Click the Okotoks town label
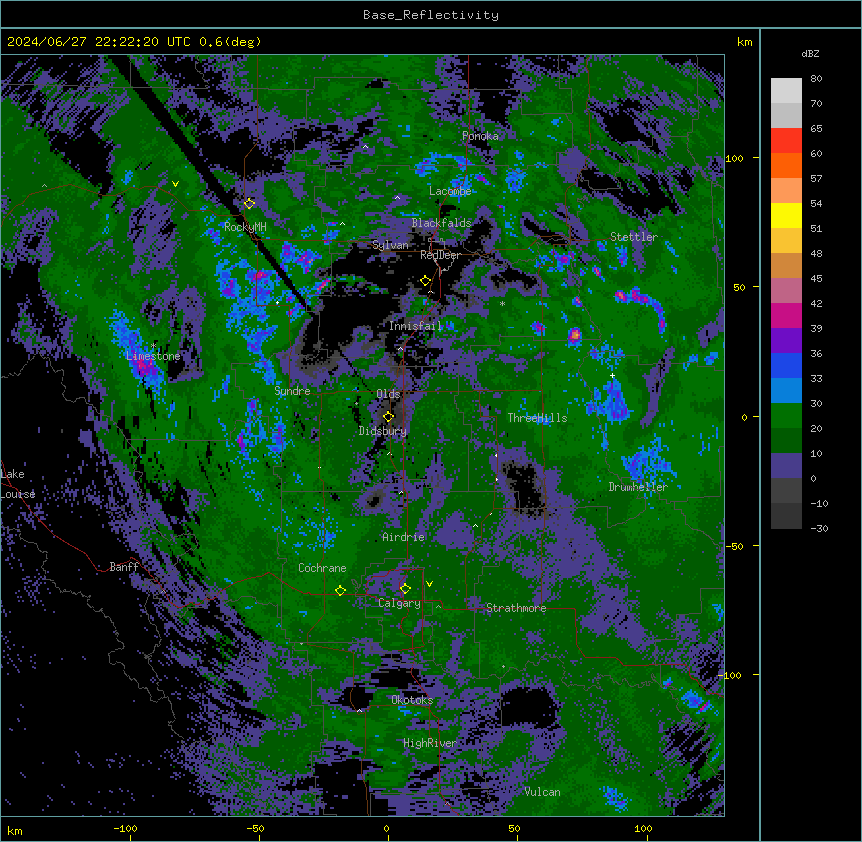 click(x=412, y=700)
